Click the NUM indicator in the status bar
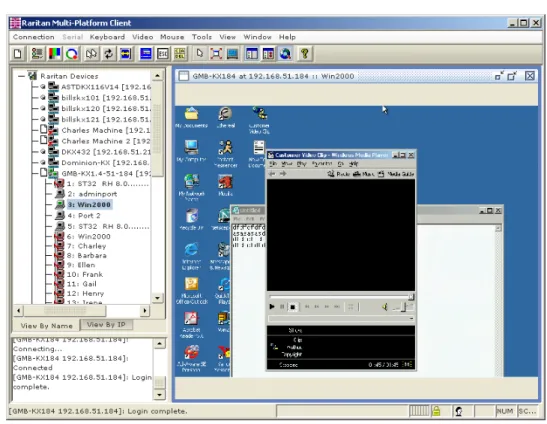 coord(505,411)
